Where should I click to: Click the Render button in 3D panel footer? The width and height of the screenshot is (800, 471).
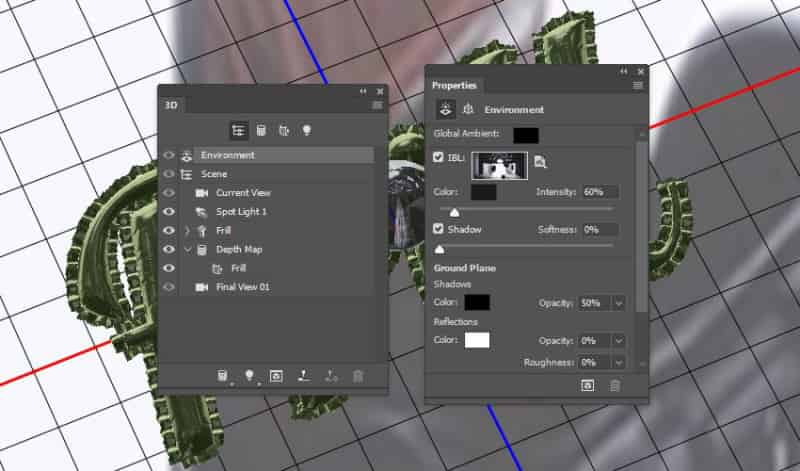(276, 376)
